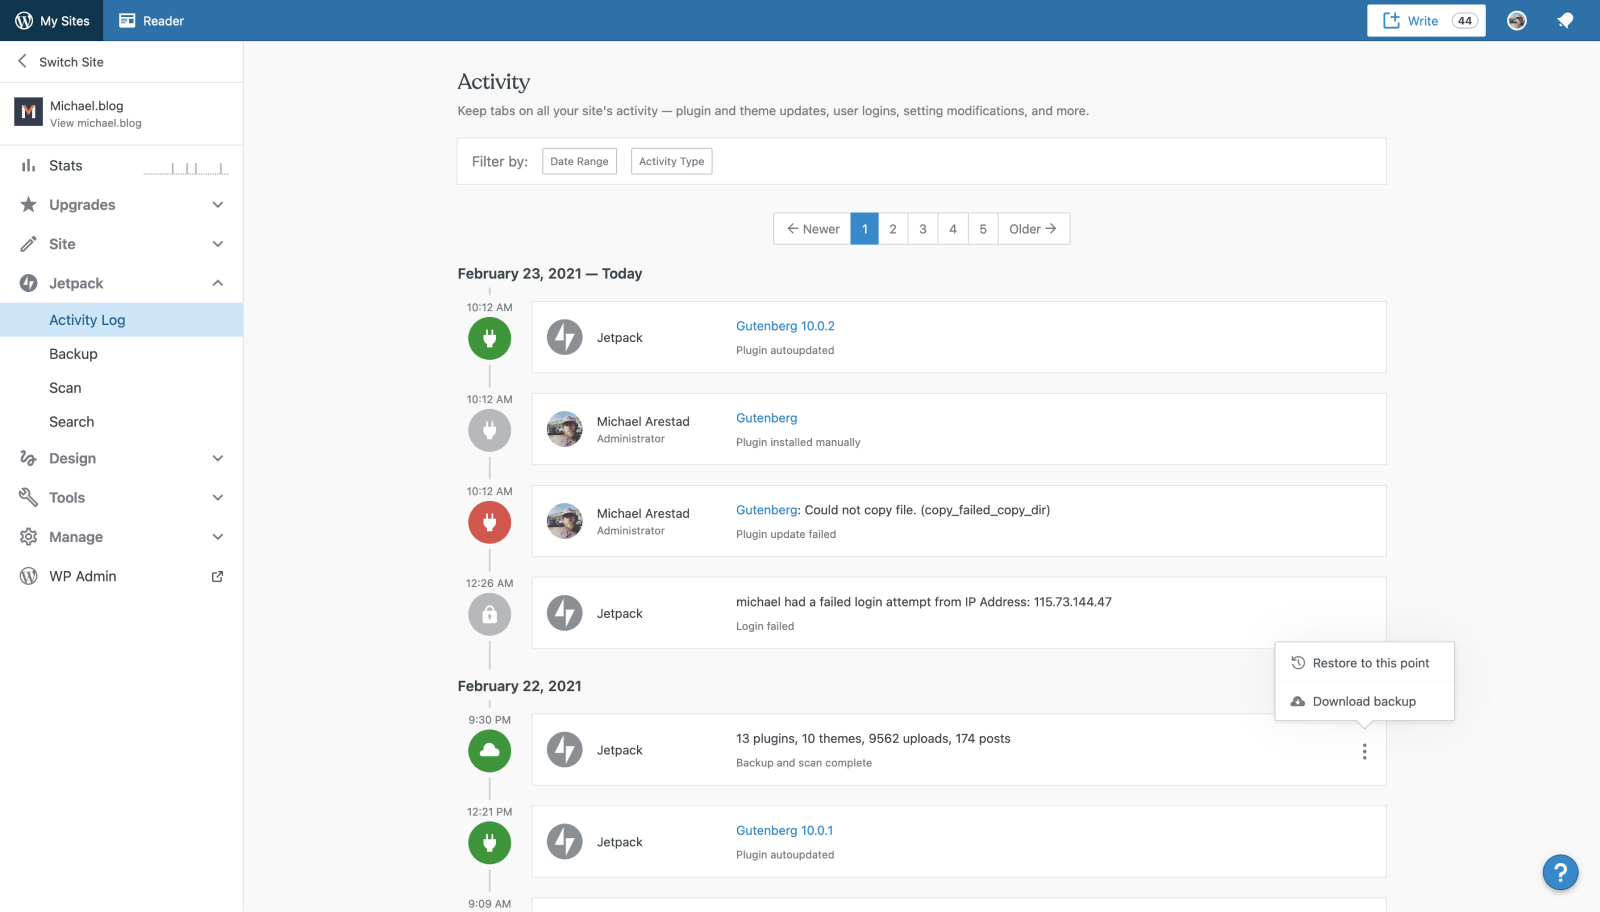Screen dimensions: 1600x912
Task: Go to page 2 of activity
Action: (x=893, y=229)
